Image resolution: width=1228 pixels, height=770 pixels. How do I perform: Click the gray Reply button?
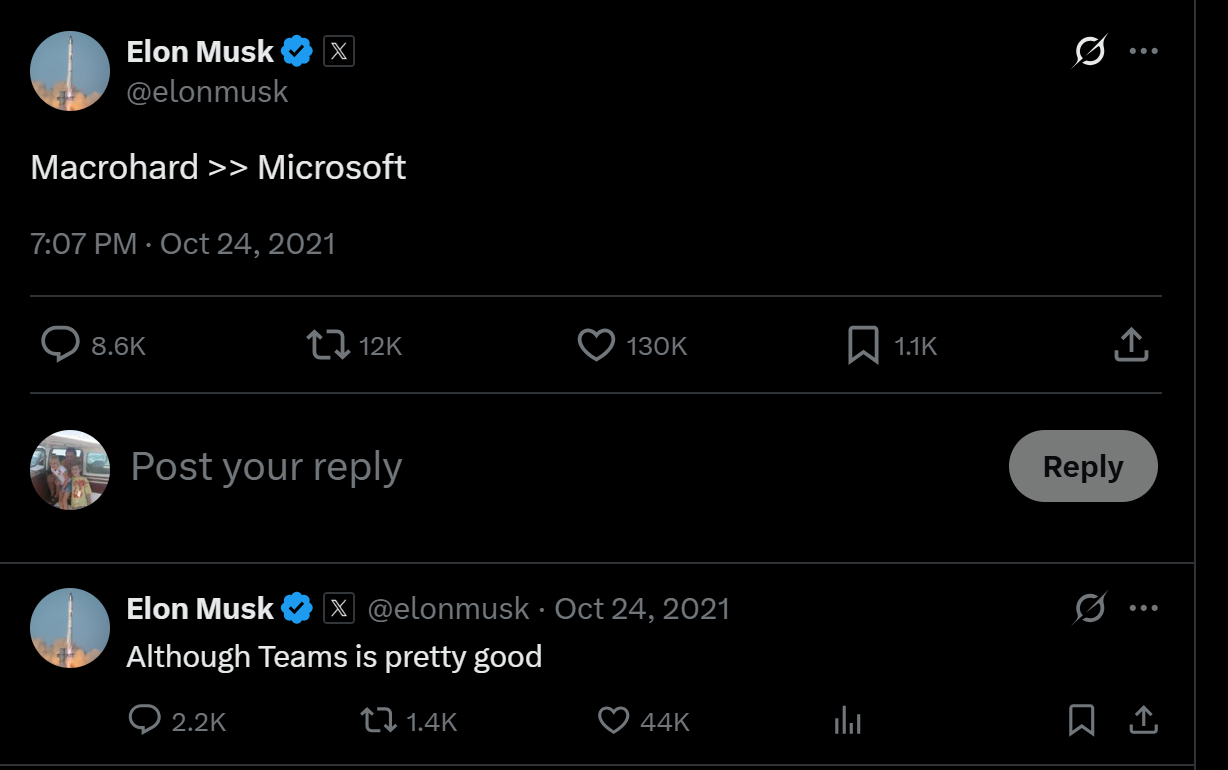(1083, 466)
